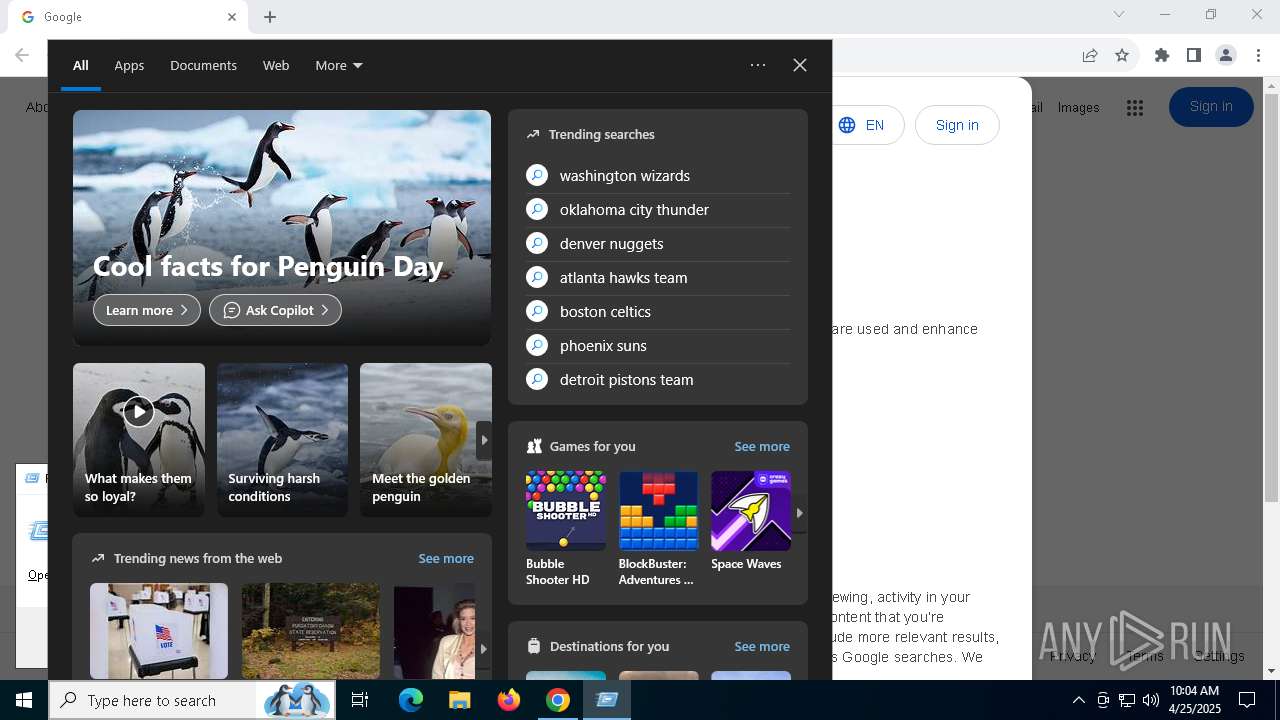Open 'What makes them so loyal?' video card
The image size is (1280, 720).
pyautogui.click(x=139, y=440)
